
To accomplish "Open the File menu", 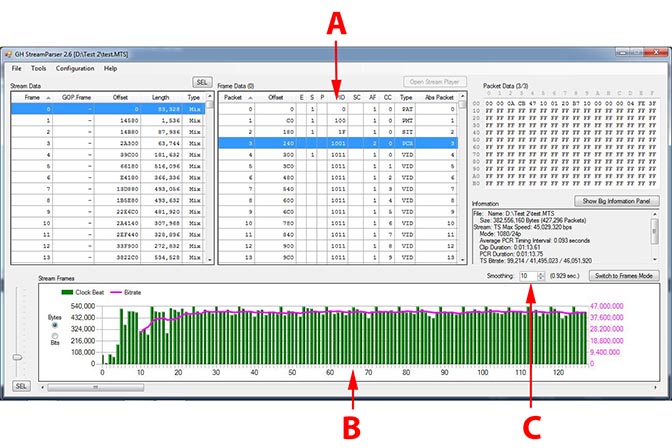I will [17, 68].
